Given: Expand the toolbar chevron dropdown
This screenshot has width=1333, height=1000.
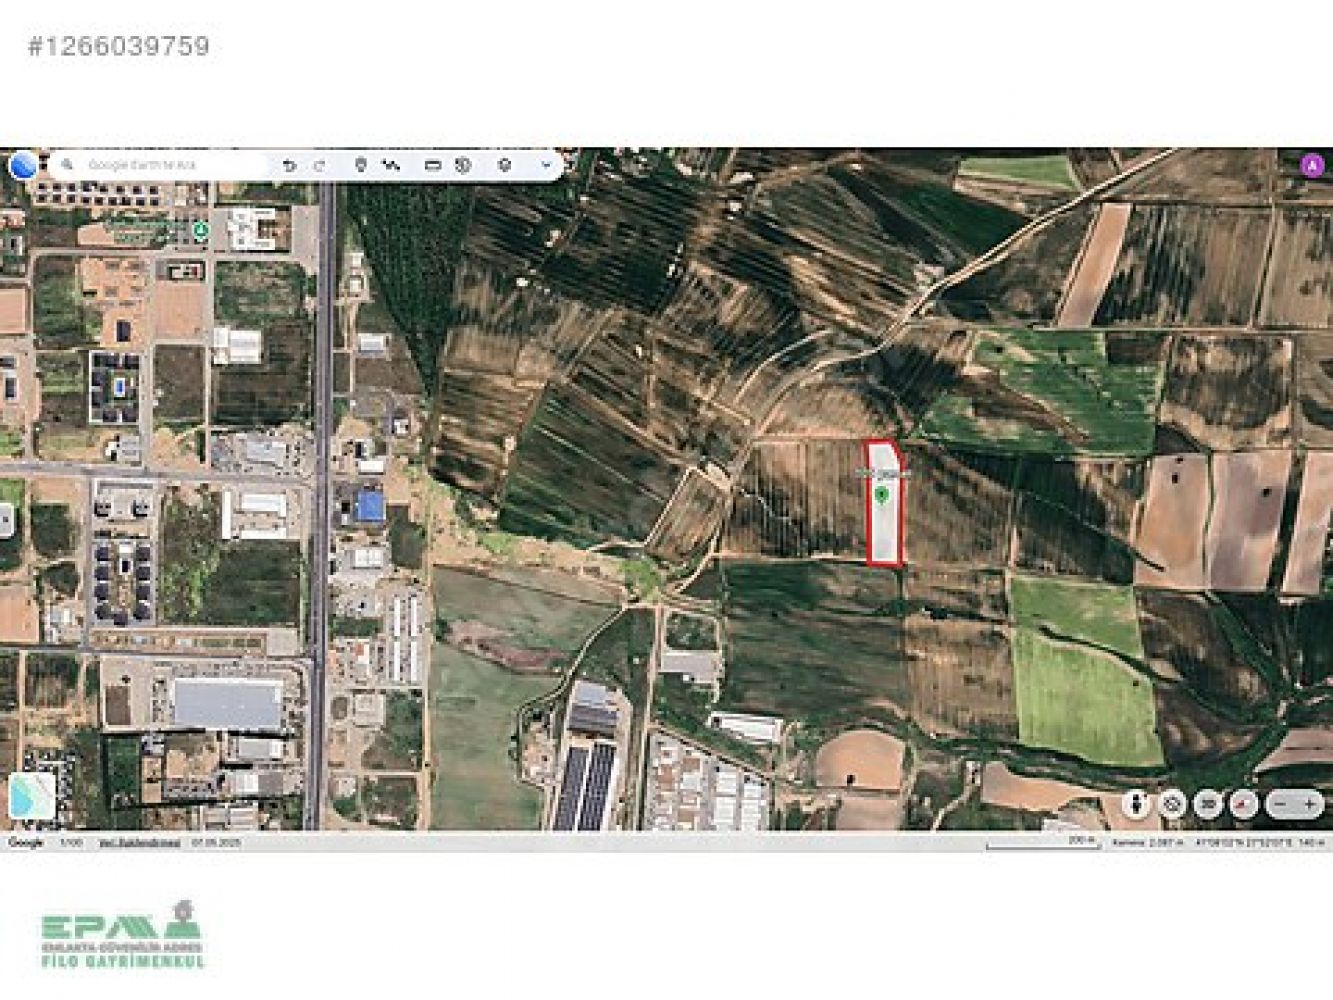Looking at the screenshot, I should coord(546,165).
